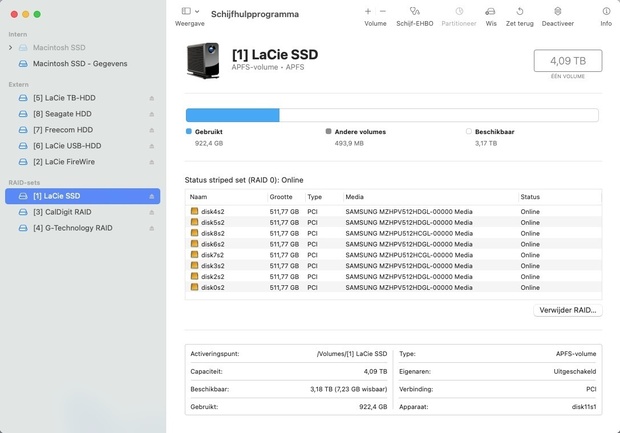Click the white Beschikbaar legend swatch

click(469, 131)
